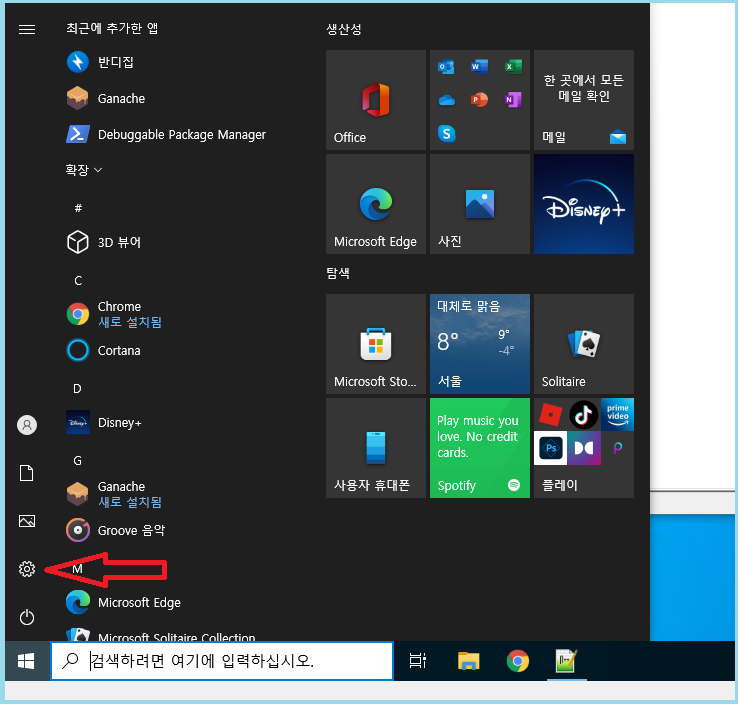
Task: Focus the taskbar search box
Action: [222, 661]
